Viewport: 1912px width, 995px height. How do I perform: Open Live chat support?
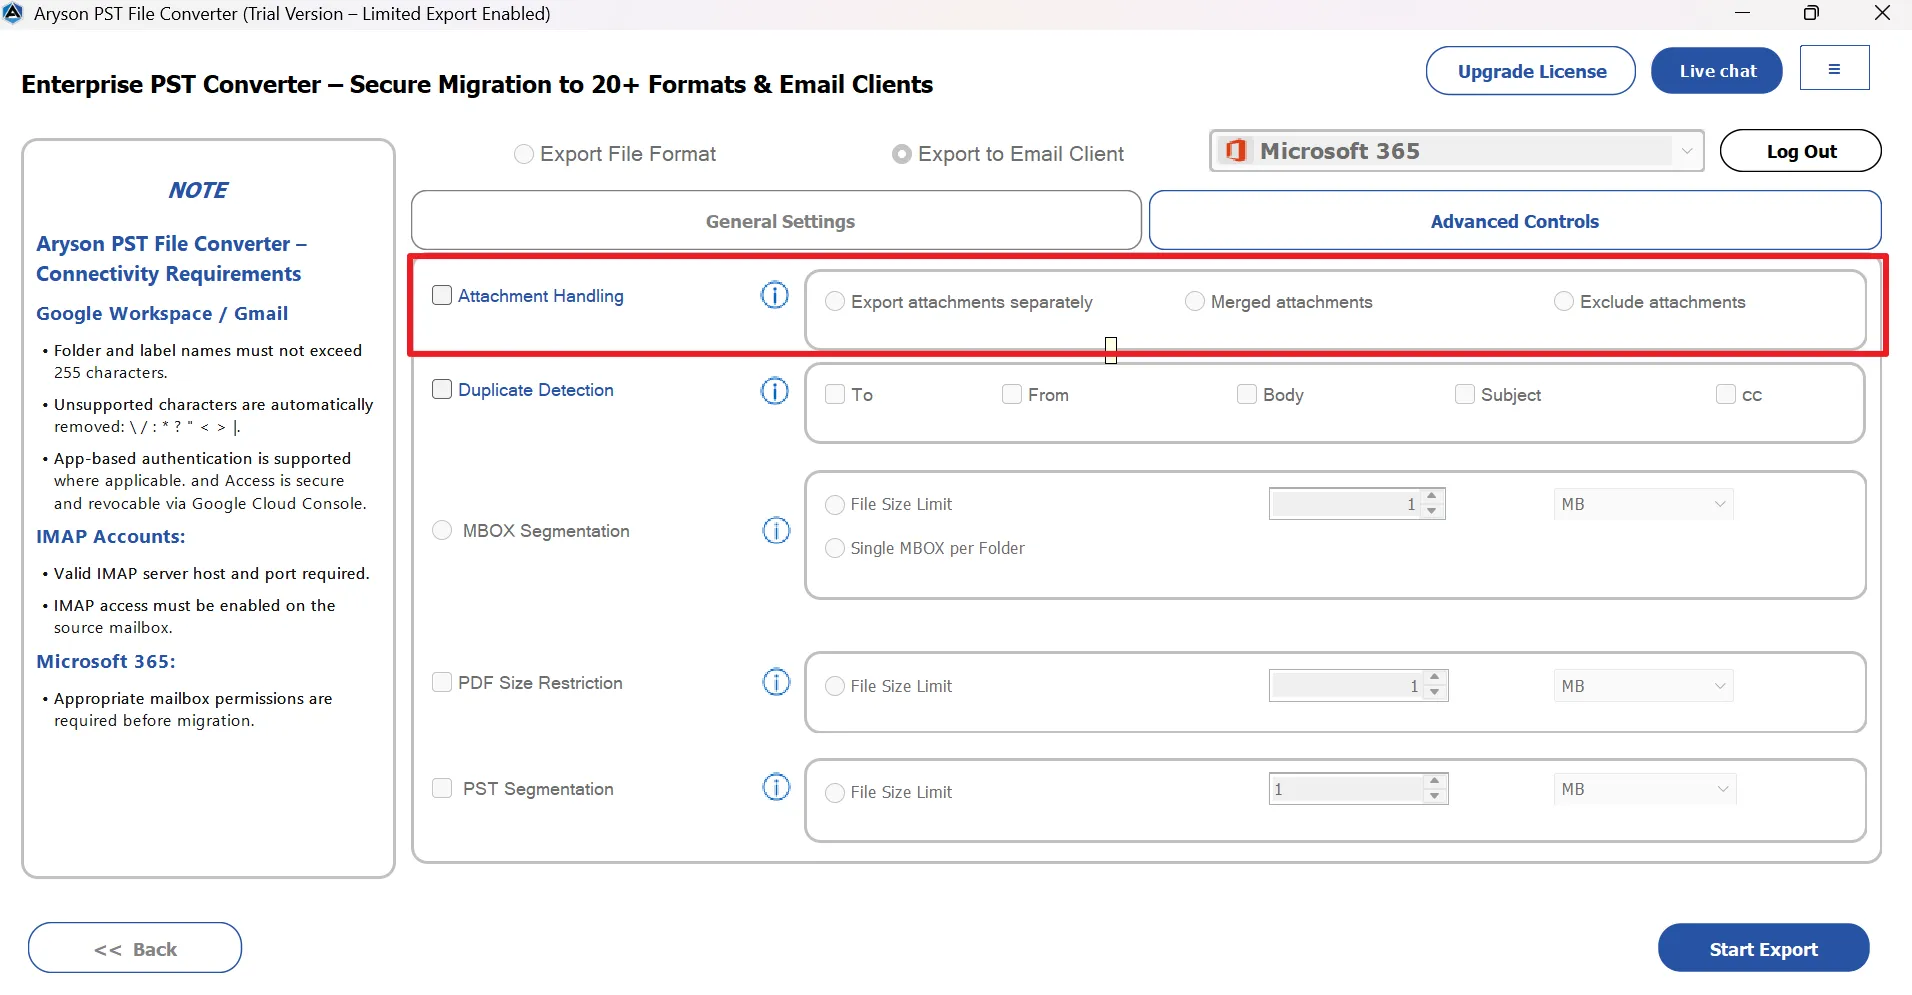pyautogui.click(x=1717, y=71)
